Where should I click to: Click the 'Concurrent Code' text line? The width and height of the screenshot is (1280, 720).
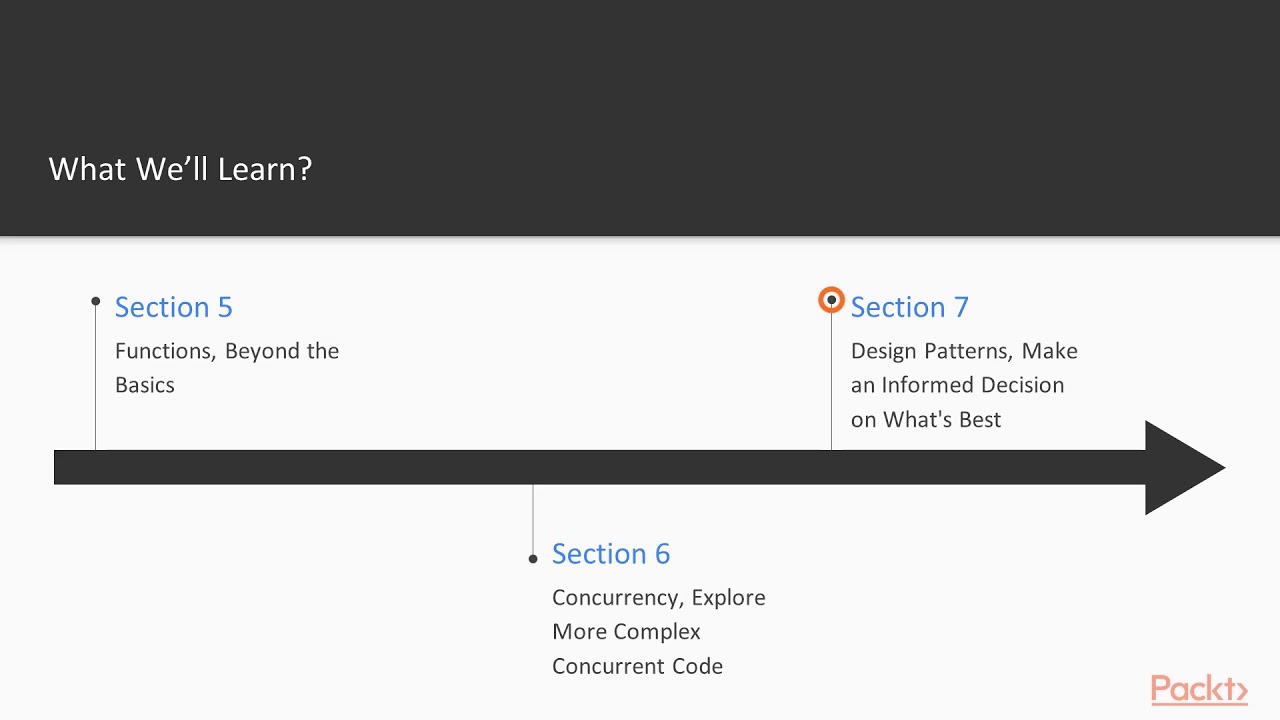coord(637,666)
